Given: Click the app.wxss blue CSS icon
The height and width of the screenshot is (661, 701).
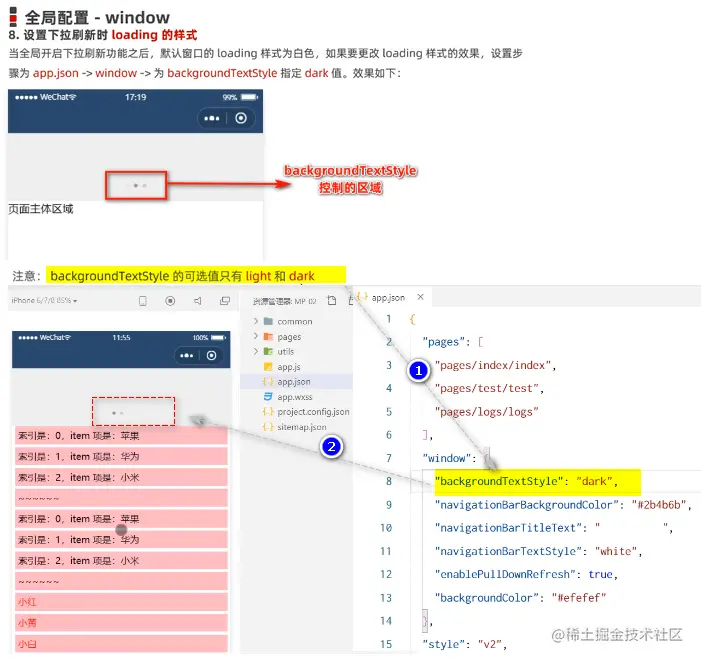Looking at the screenshot, I should 268,396.
